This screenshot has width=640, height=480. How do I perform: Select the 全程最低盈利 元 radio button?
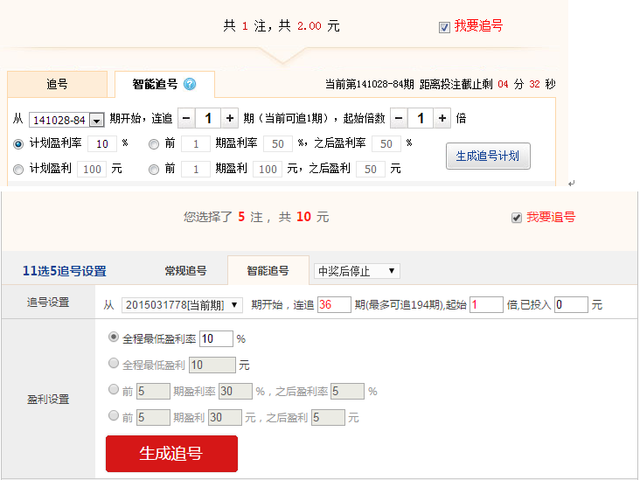pyautogui.click(x=113, y=363)
